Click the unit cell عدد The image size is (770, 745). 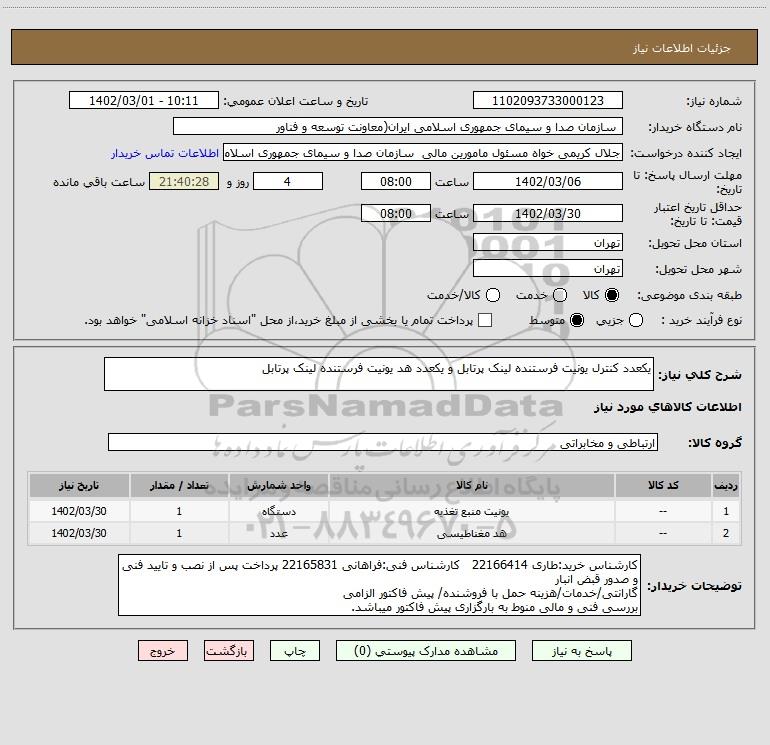(x=278, y=533)
